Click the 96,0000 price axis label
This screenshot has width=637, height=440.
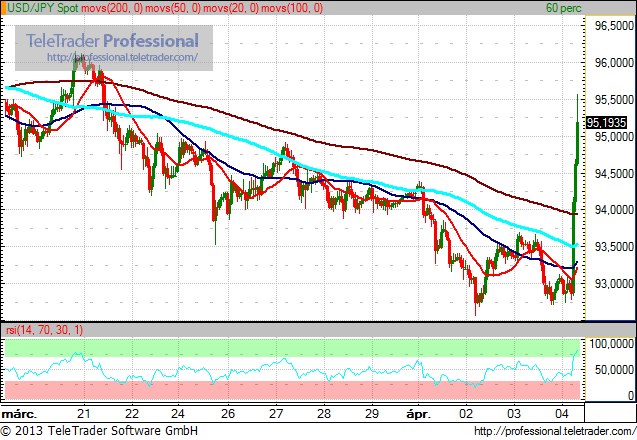(x=614, y=63)
